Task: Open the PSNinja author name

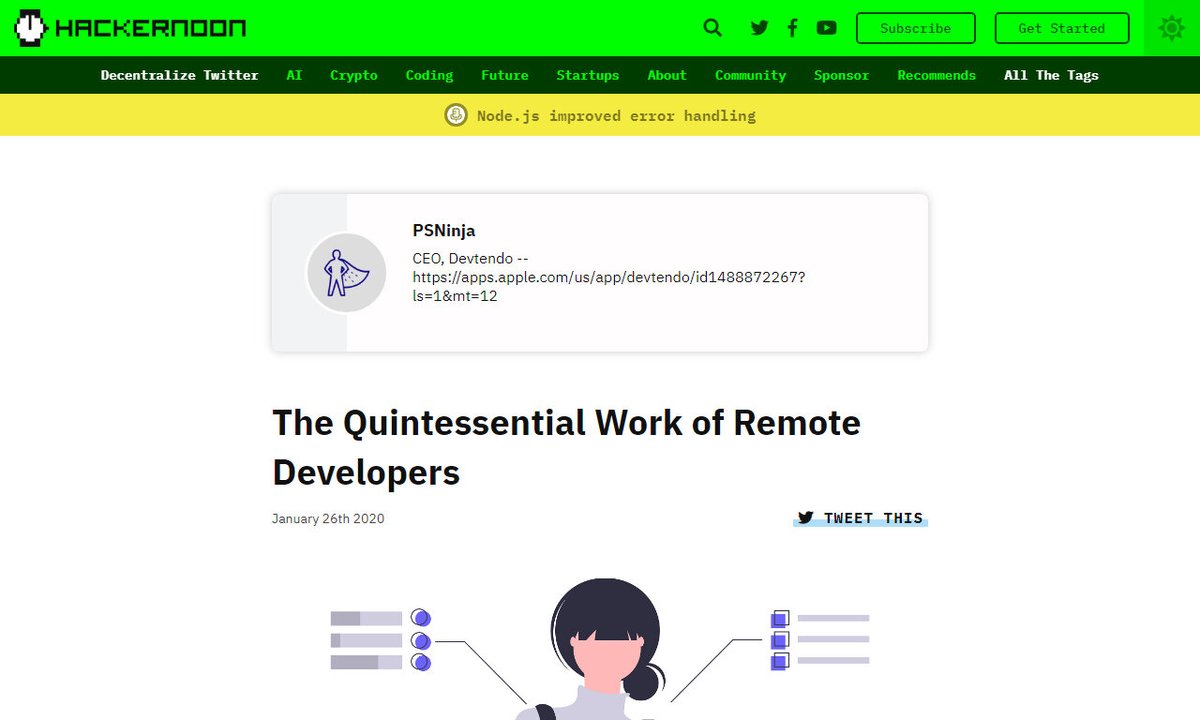Action: [x=444, y=231]
